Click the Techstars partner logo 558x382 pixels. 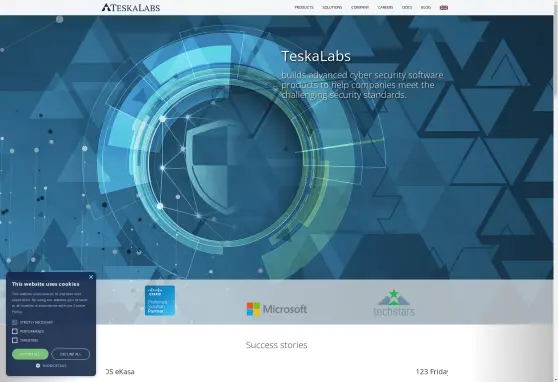click(x=394, y=303)
